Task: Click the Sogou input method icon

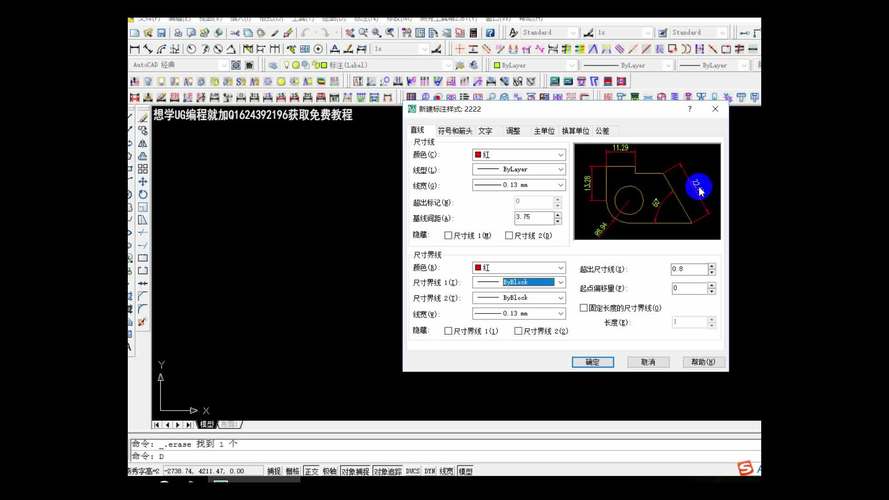Action: (x=745, y=468)
